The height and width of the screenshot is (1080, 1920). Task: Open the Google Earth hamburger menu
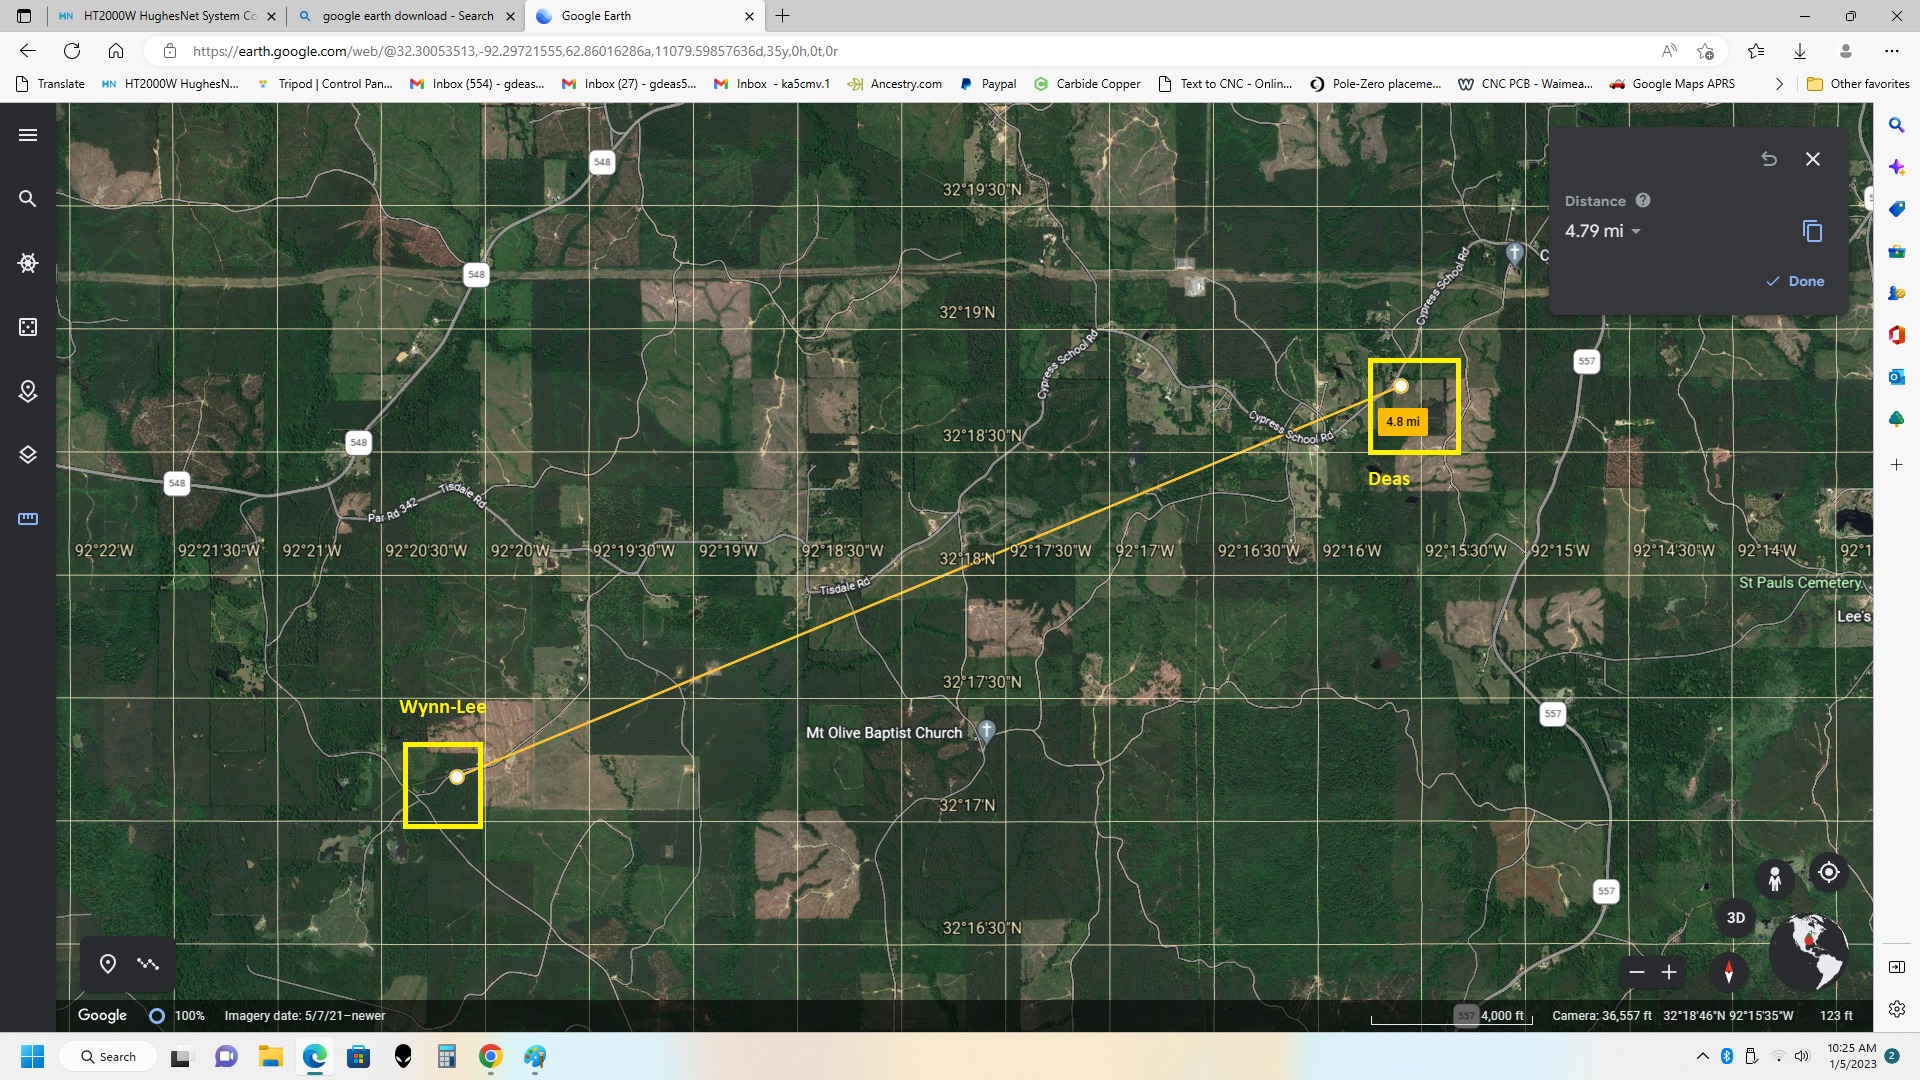(x=28, y=135)
